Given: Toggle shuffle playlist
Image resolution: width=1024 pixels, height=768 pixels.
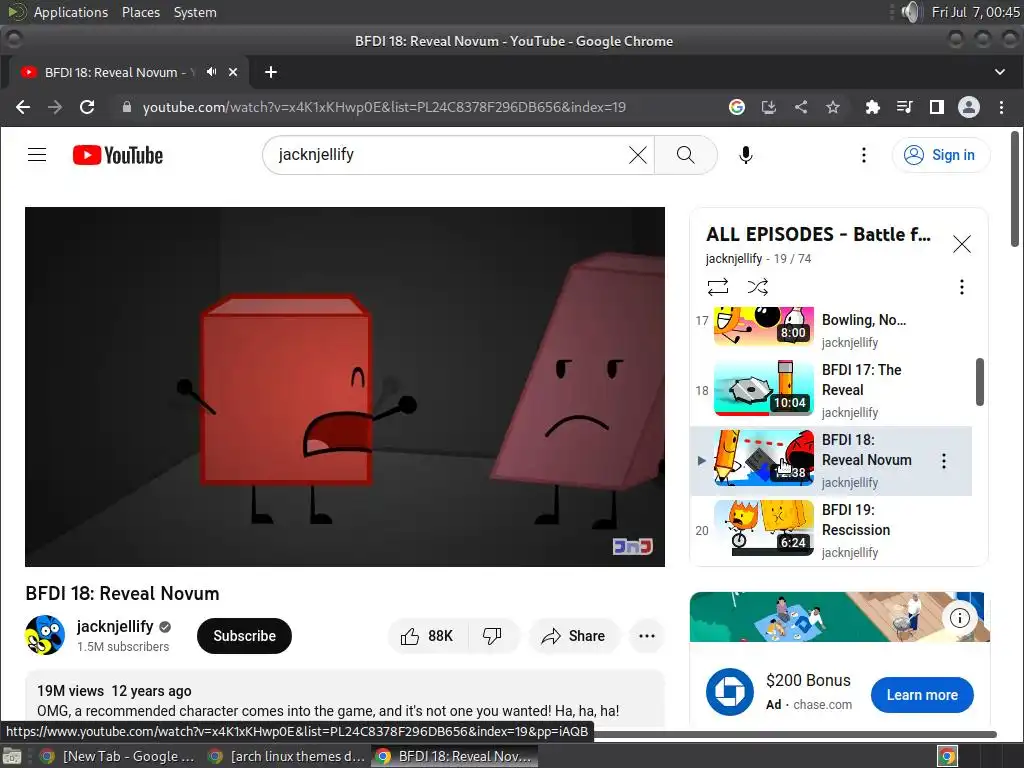Looking at the screenshot, I should (x=758, y=287).
